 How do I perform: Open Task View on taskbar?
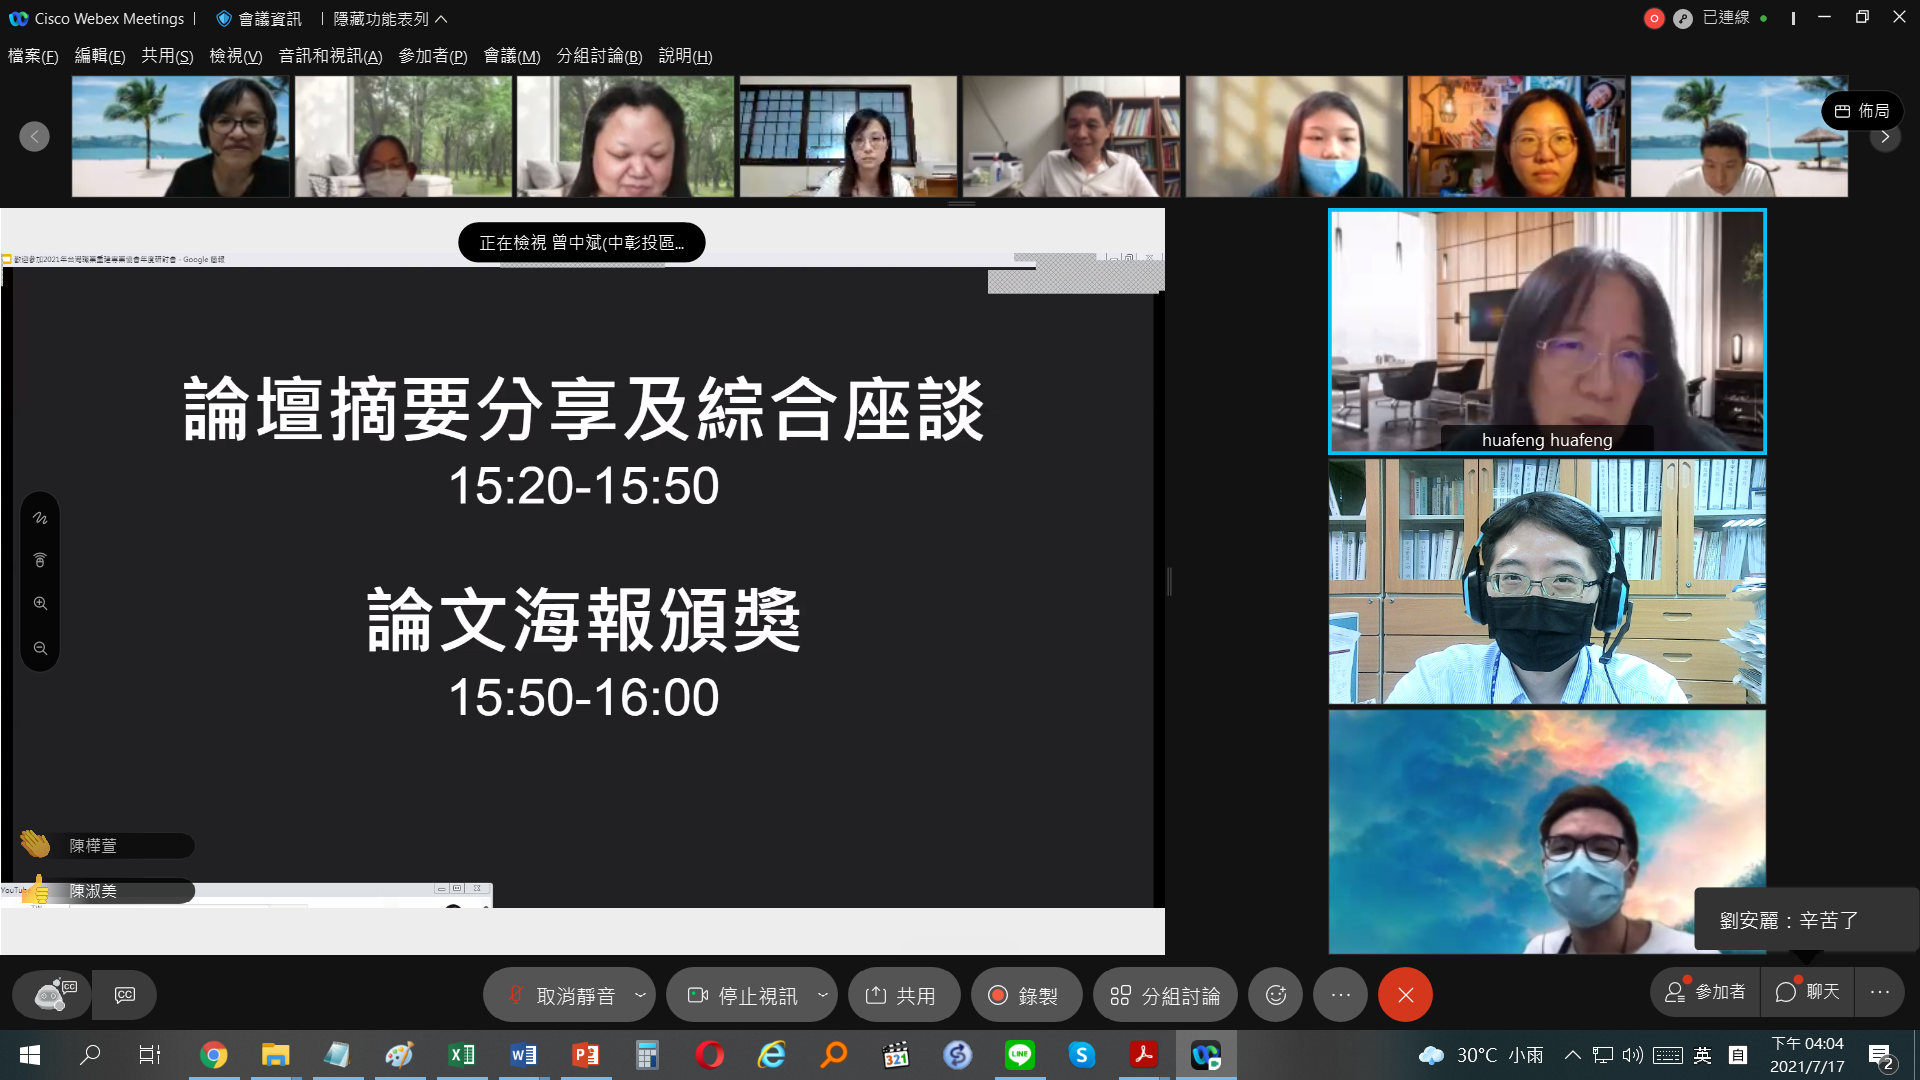coord(150,1055)
